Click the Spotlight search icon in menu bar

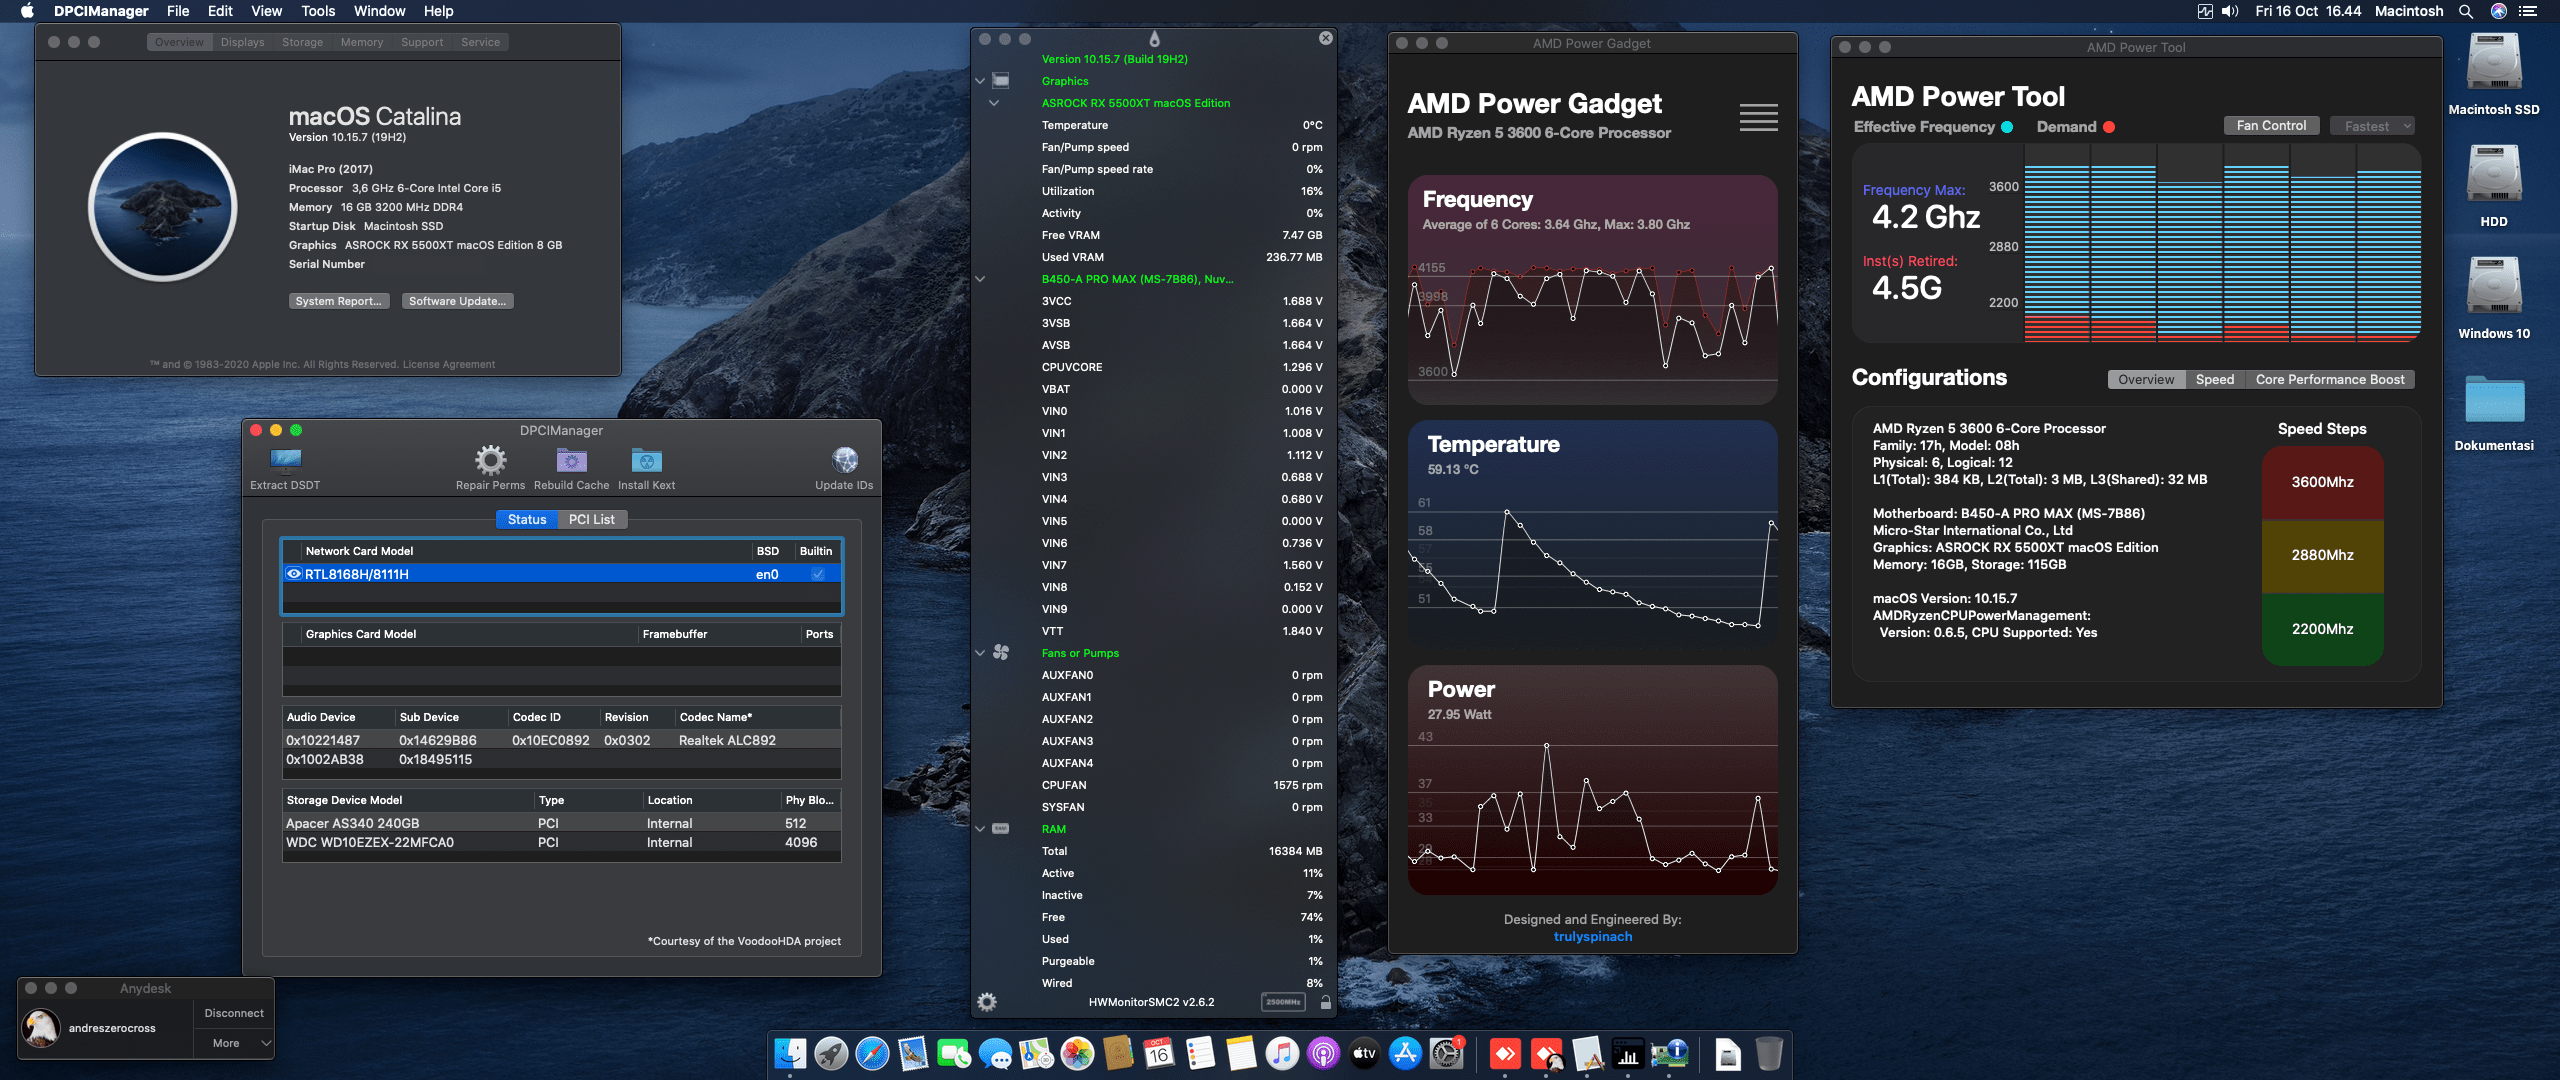(2466, 11)
